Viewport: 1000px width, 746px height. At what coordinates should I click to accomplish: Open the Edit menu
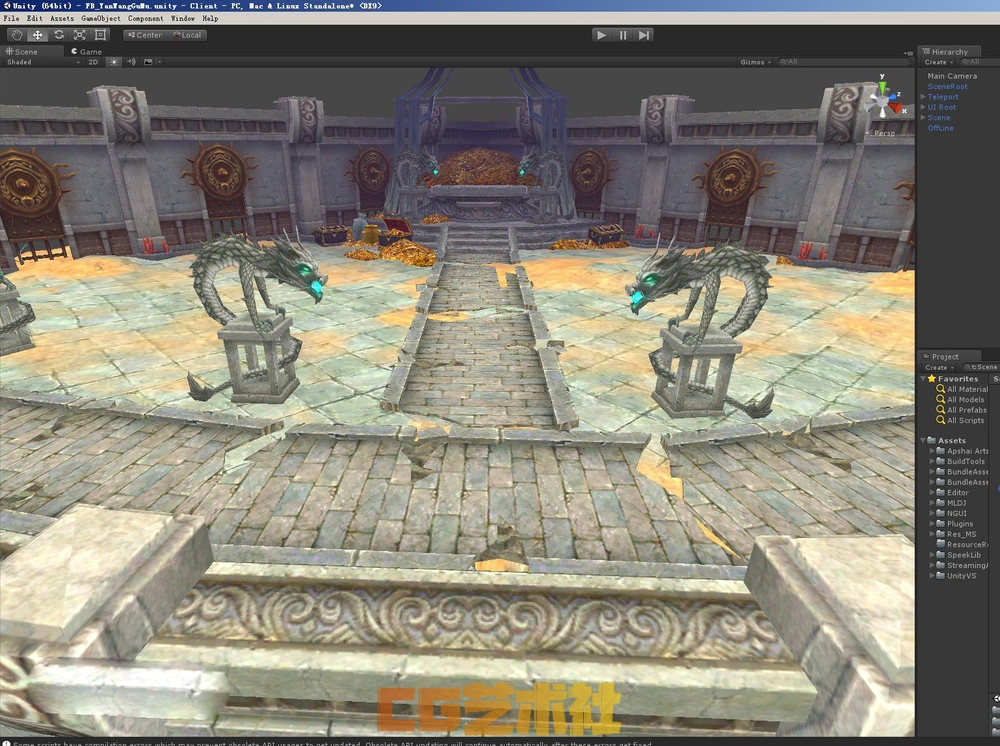(x=34, y=18)
